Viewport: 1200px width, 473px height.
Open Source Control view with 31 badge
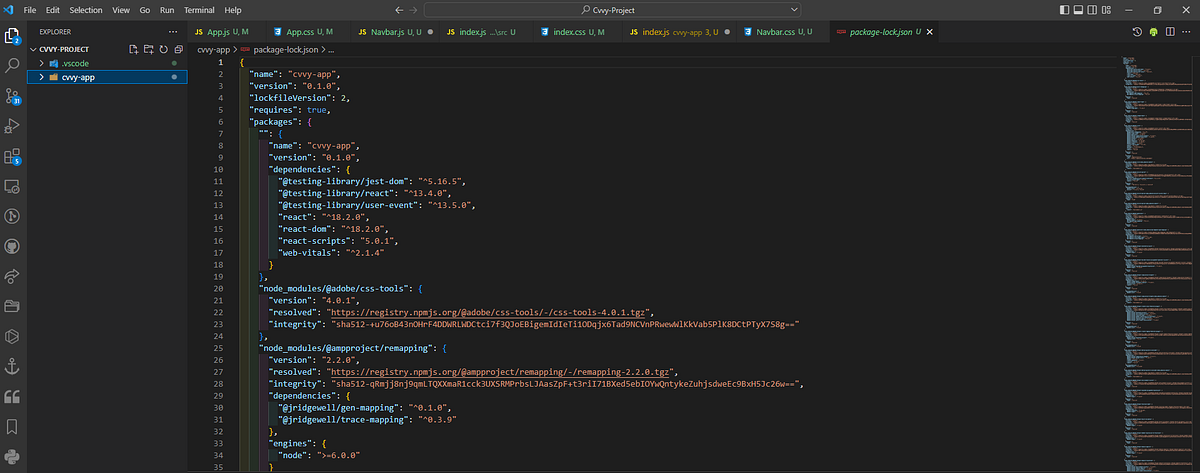point(13,96)
